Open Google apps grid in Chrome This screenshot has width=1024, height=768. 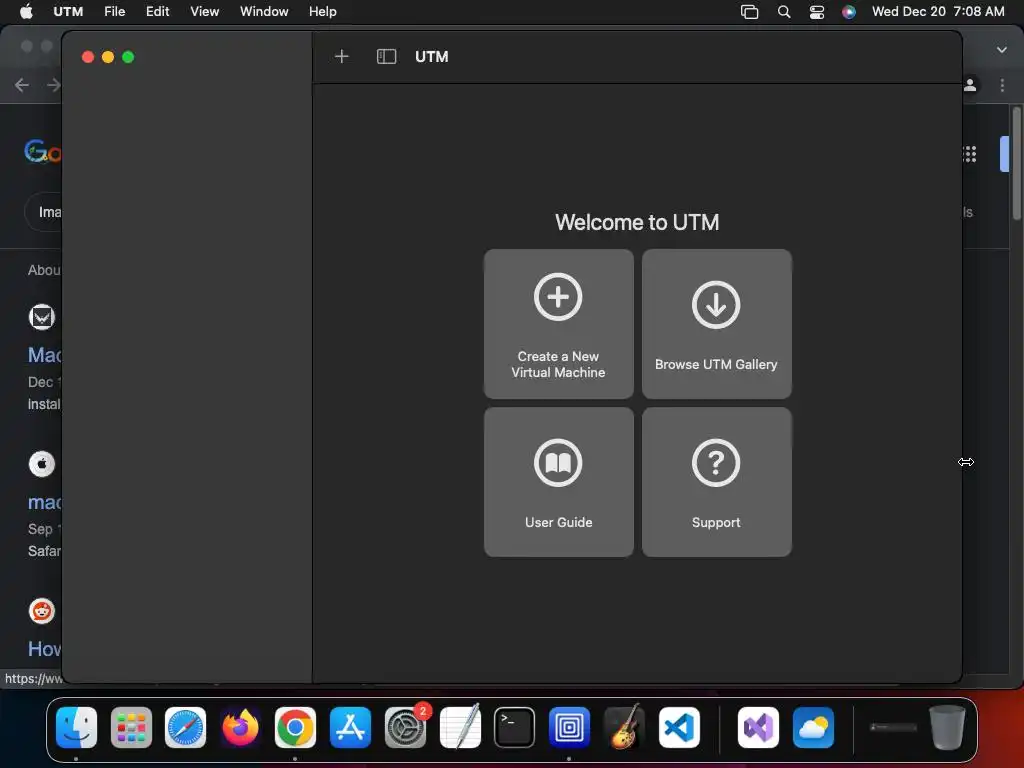970,154
